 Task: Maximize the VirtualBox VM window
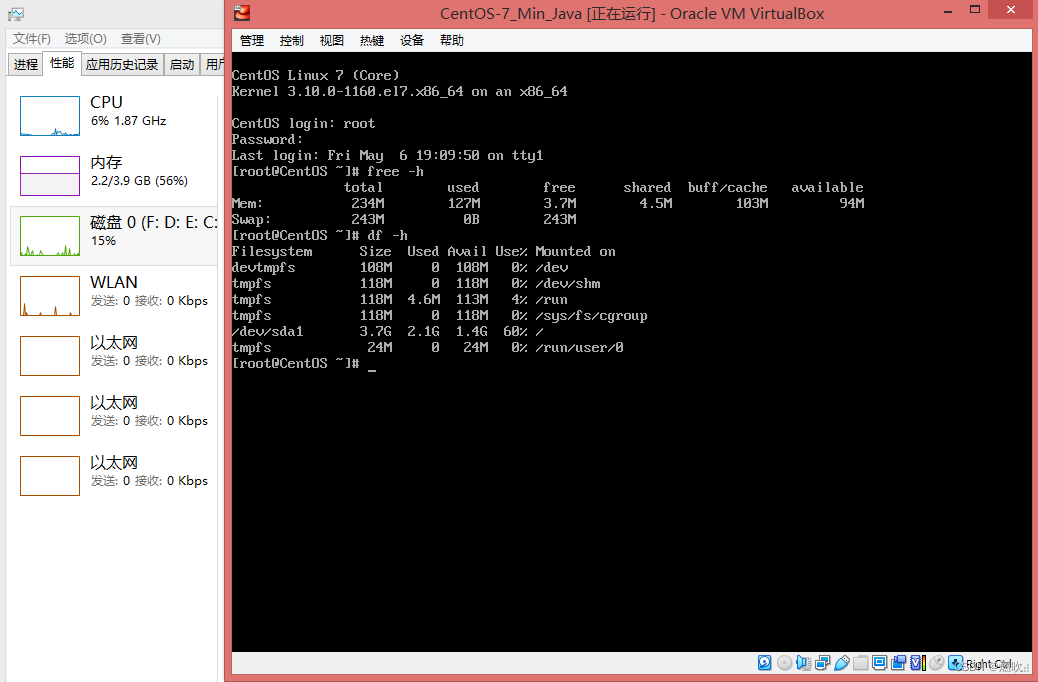pos(974,10)
